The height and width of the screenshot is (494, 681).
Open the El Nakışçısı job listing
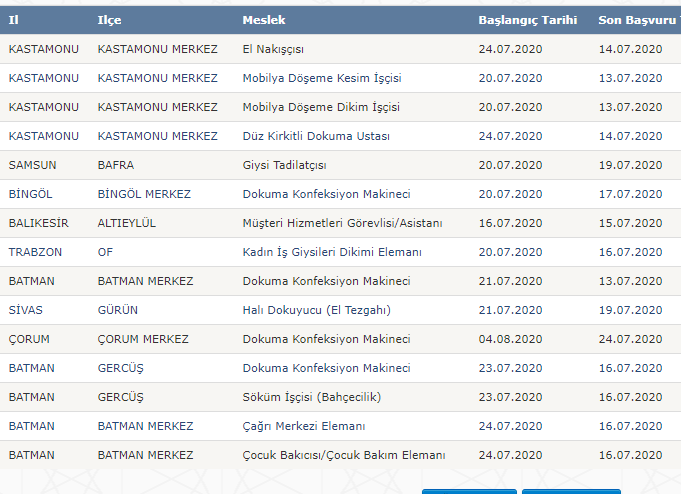(273, 49)
